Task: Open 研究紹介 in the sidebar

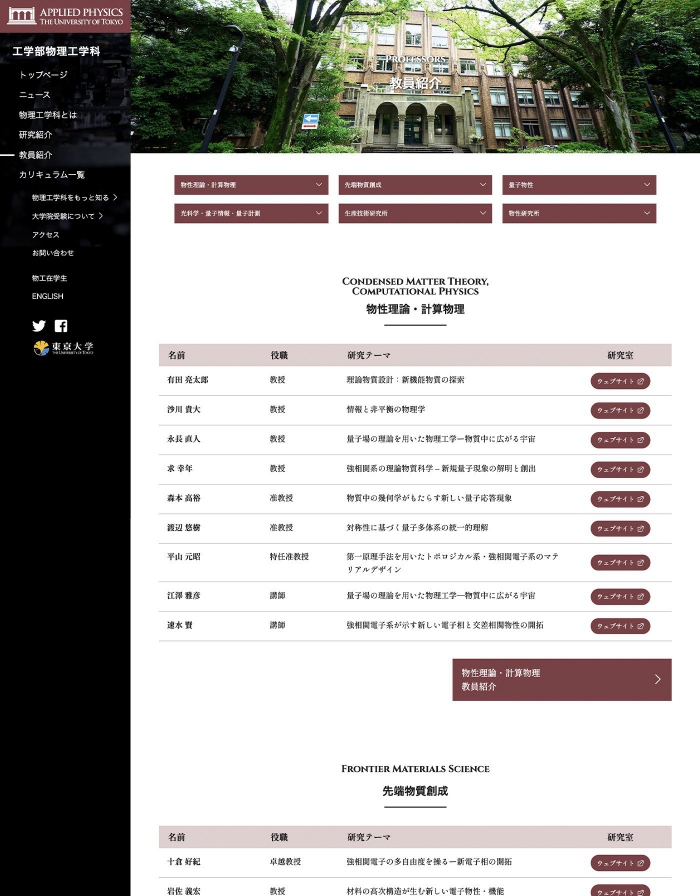Action: click(x=35, y=135)
